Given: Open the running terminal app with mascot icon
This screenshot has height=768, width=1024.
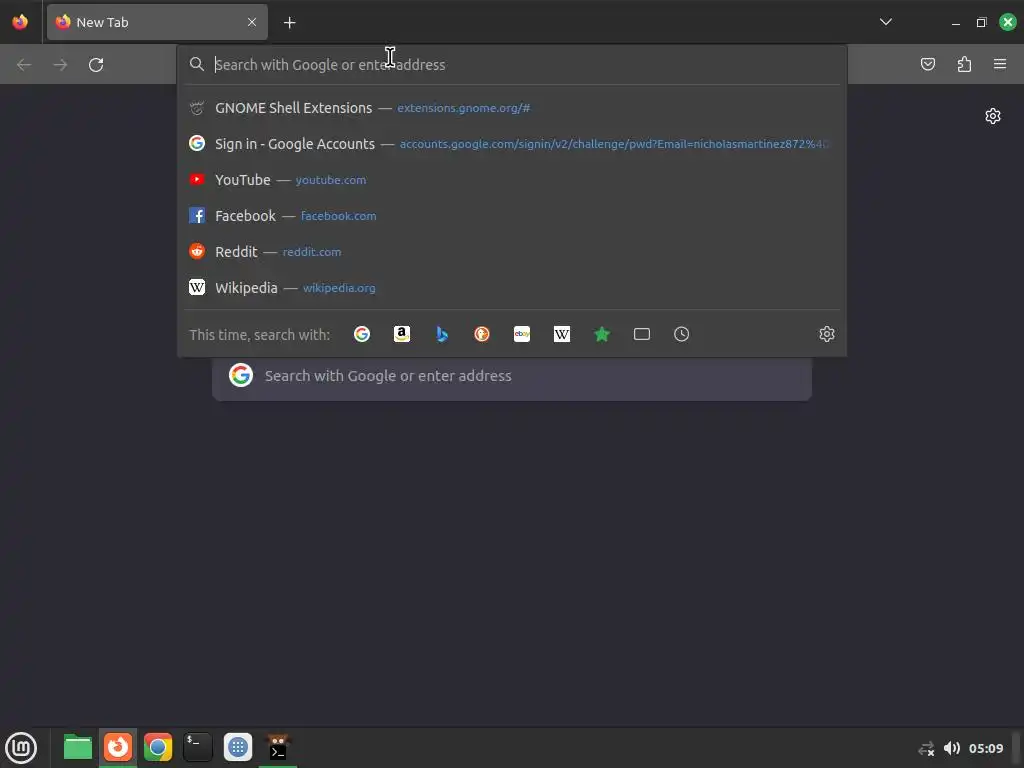Looking at the screenshot, I should pyautogui.click(x=278, y=748).
